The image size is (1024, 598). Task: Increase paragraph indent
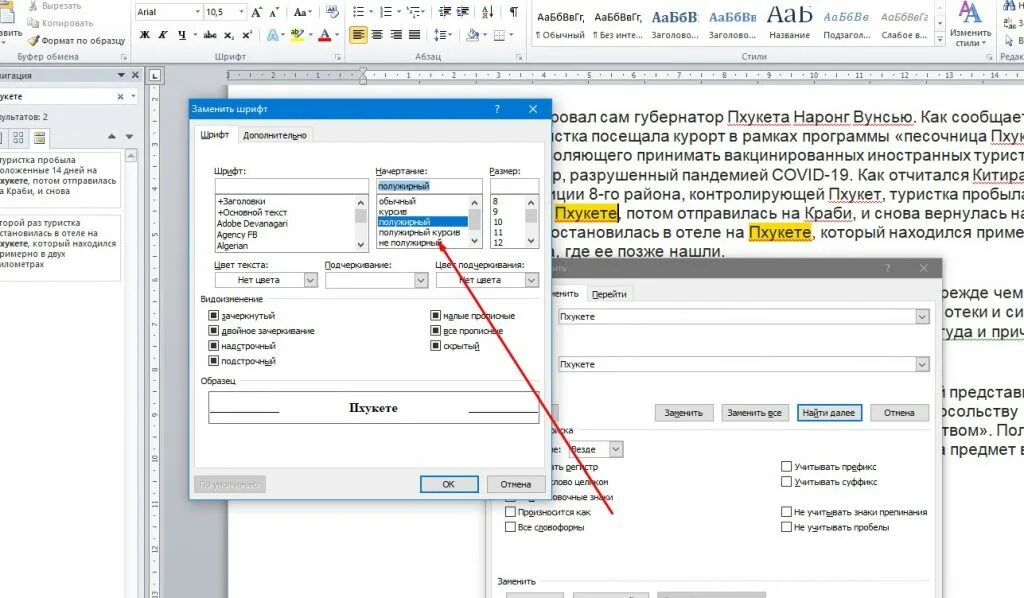coord(463,12)
